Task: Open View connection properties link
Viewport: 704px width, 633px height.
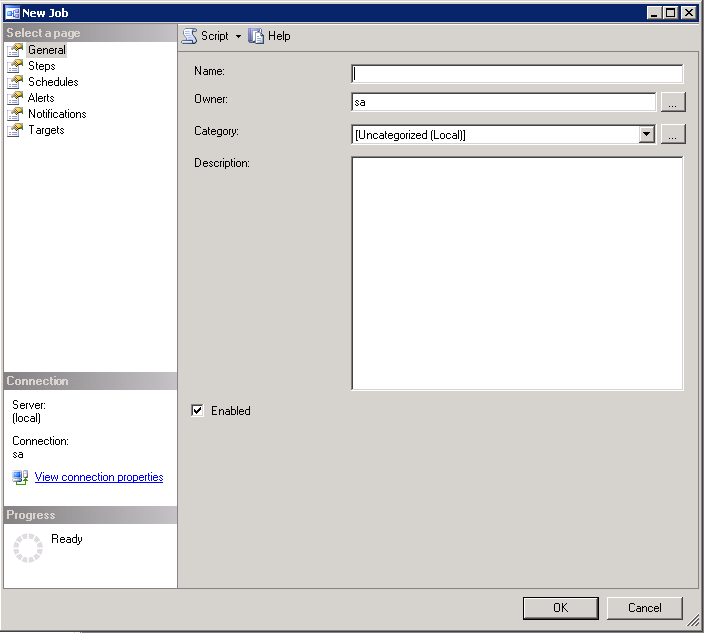Action: (x=99, y=477)
